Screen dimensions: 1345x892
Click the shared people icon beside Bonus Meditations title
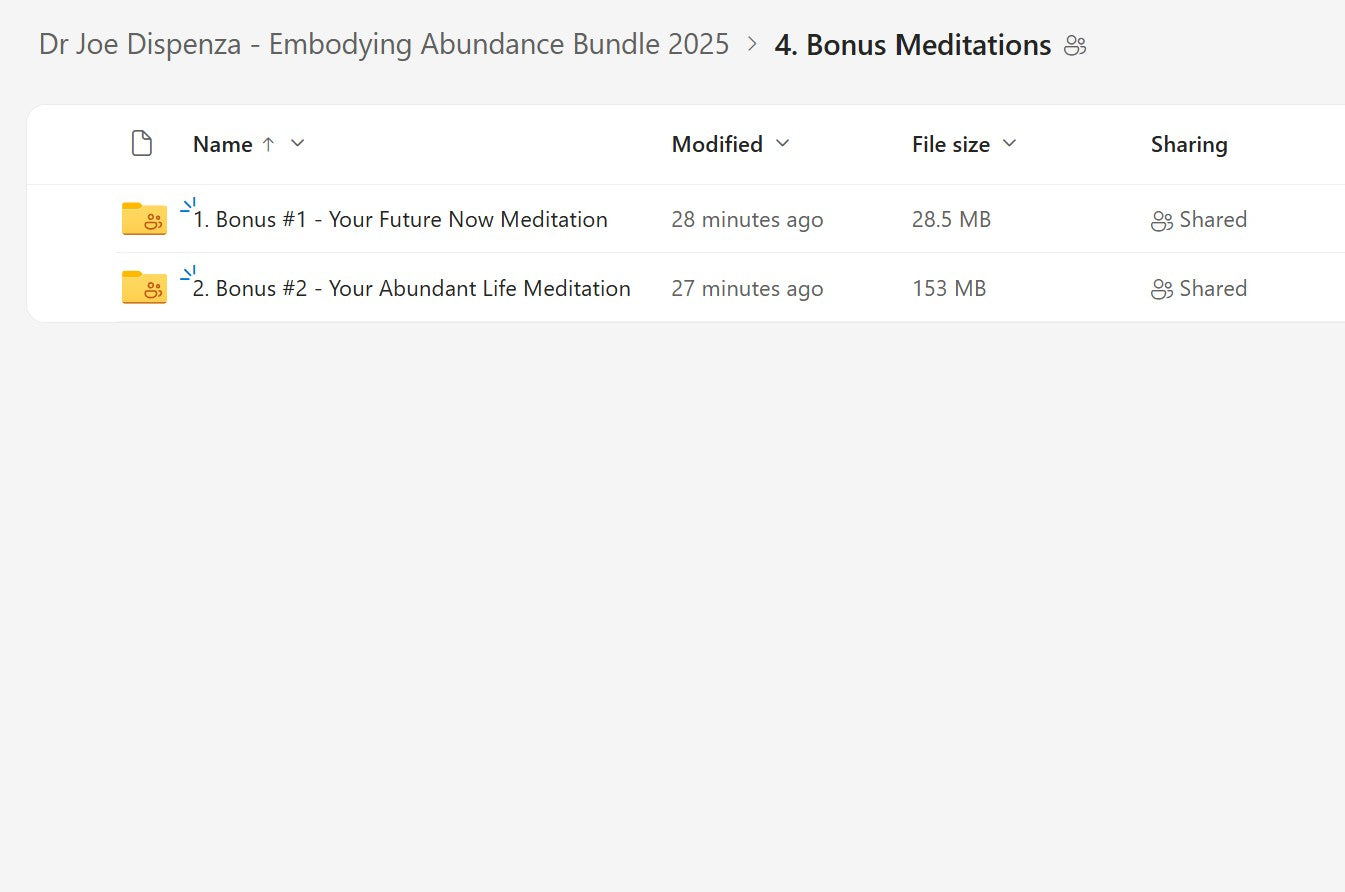[1075, 46]
